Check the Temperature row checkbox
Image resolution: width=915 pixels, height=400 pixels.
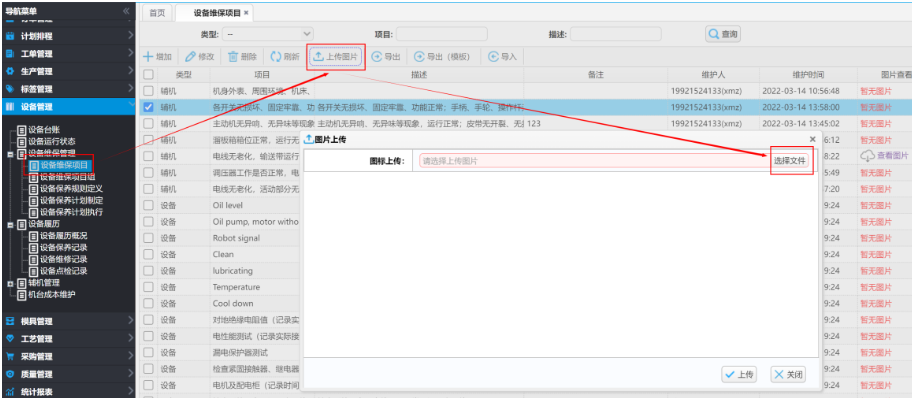click(x=149, y=287)
